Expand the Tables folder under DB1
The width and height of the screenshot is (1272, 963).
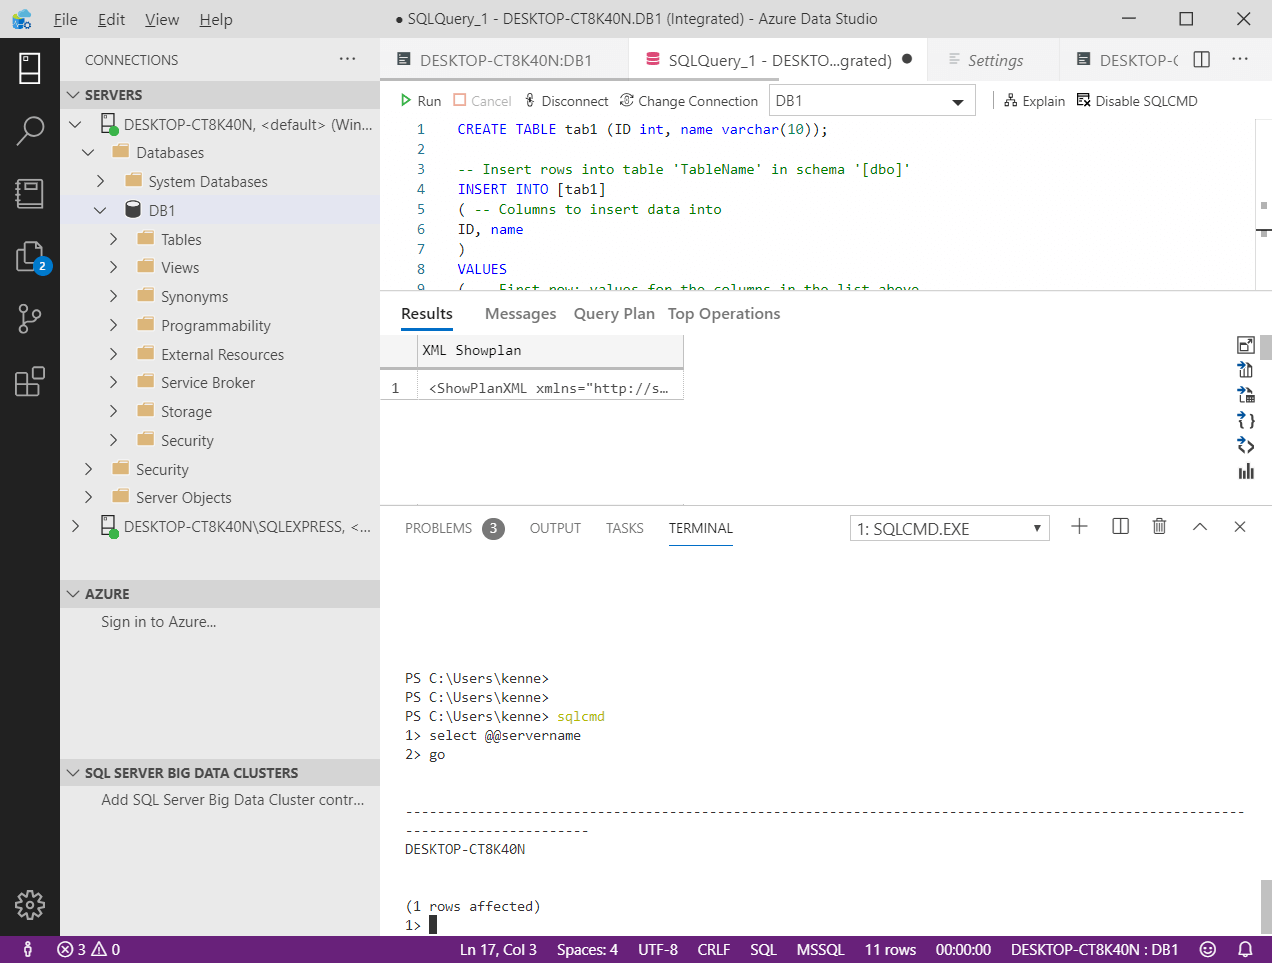point(113,240)
